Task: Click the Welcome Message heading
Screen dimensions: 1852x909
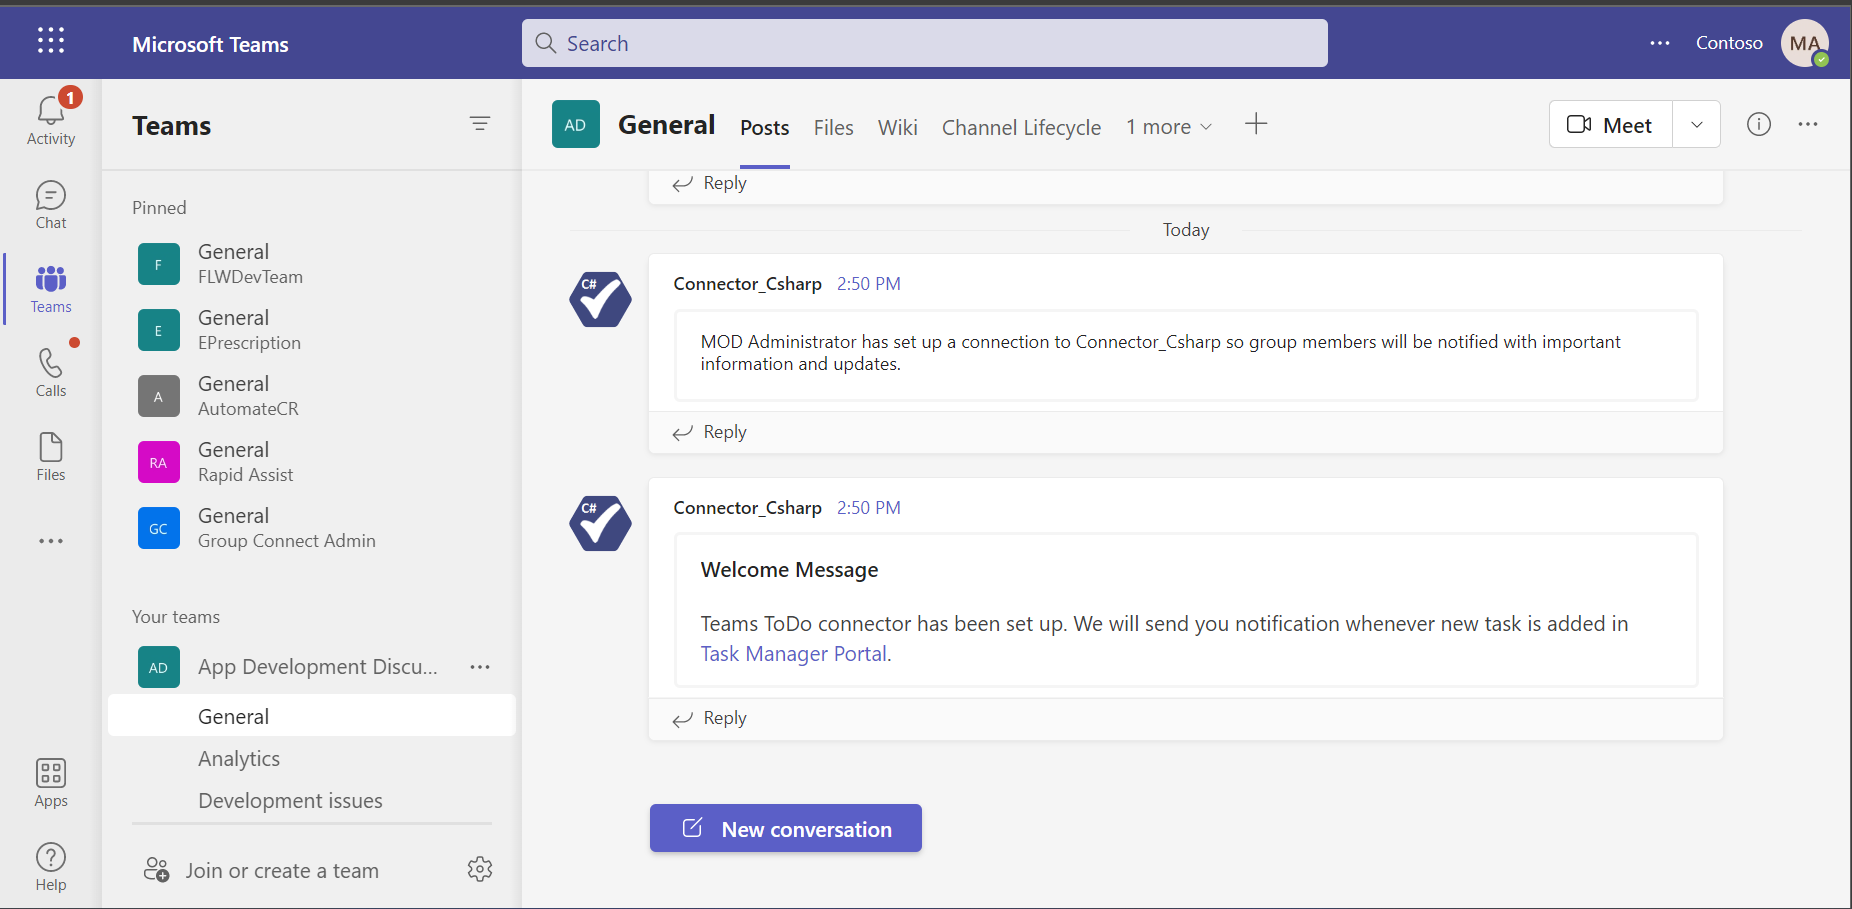Action: pos(789,570)
